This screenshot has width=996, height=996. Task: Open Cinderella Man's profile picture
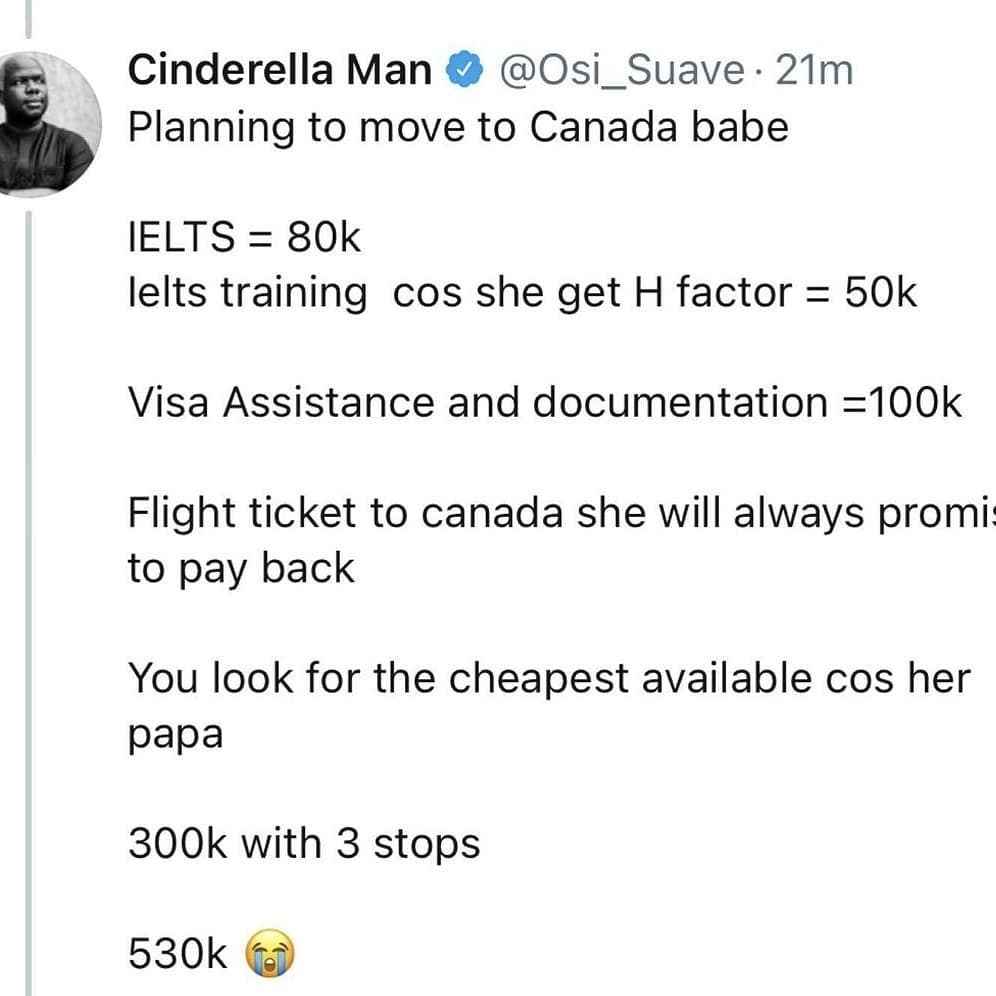coord(46,124)
